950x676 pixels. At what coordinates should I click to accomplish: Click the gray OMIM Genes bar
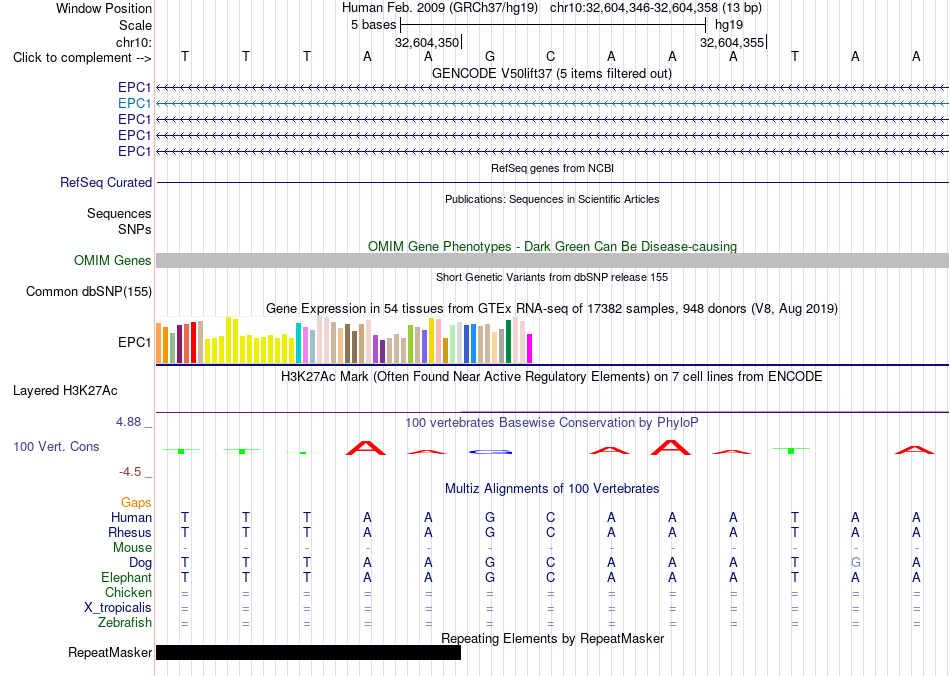553,260
